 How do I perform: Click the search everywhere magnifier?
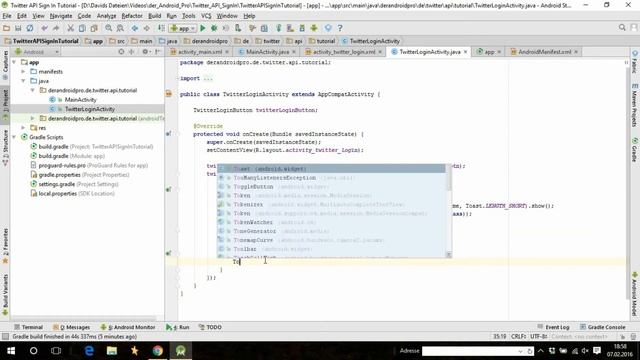point(622,27)
